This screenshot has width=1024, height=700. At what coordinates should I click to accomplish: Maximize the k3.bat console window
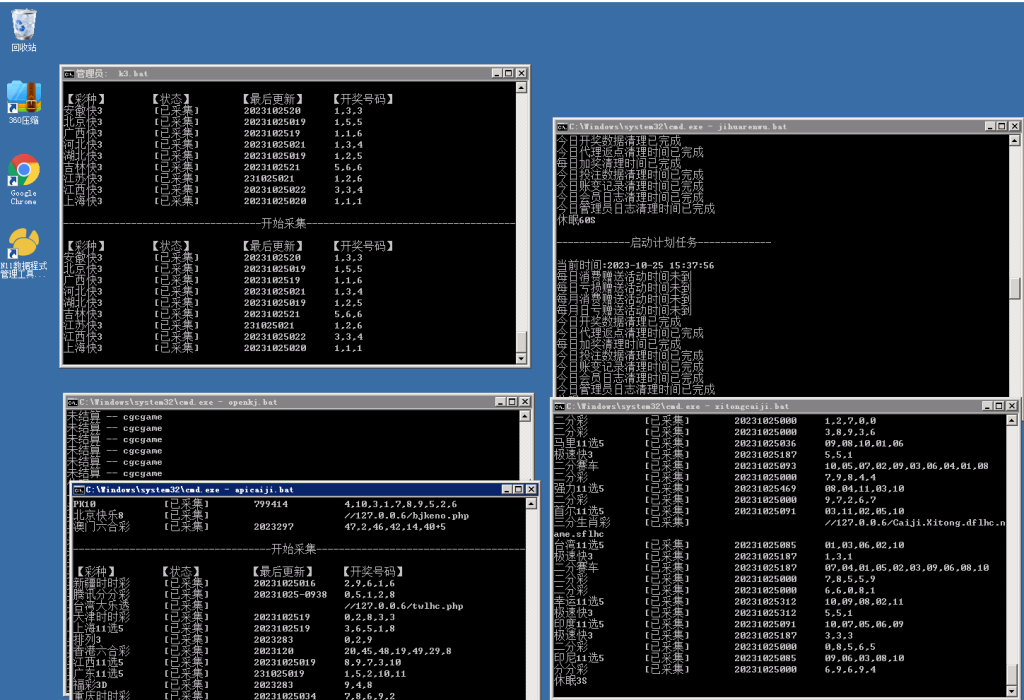click(508, 74)
